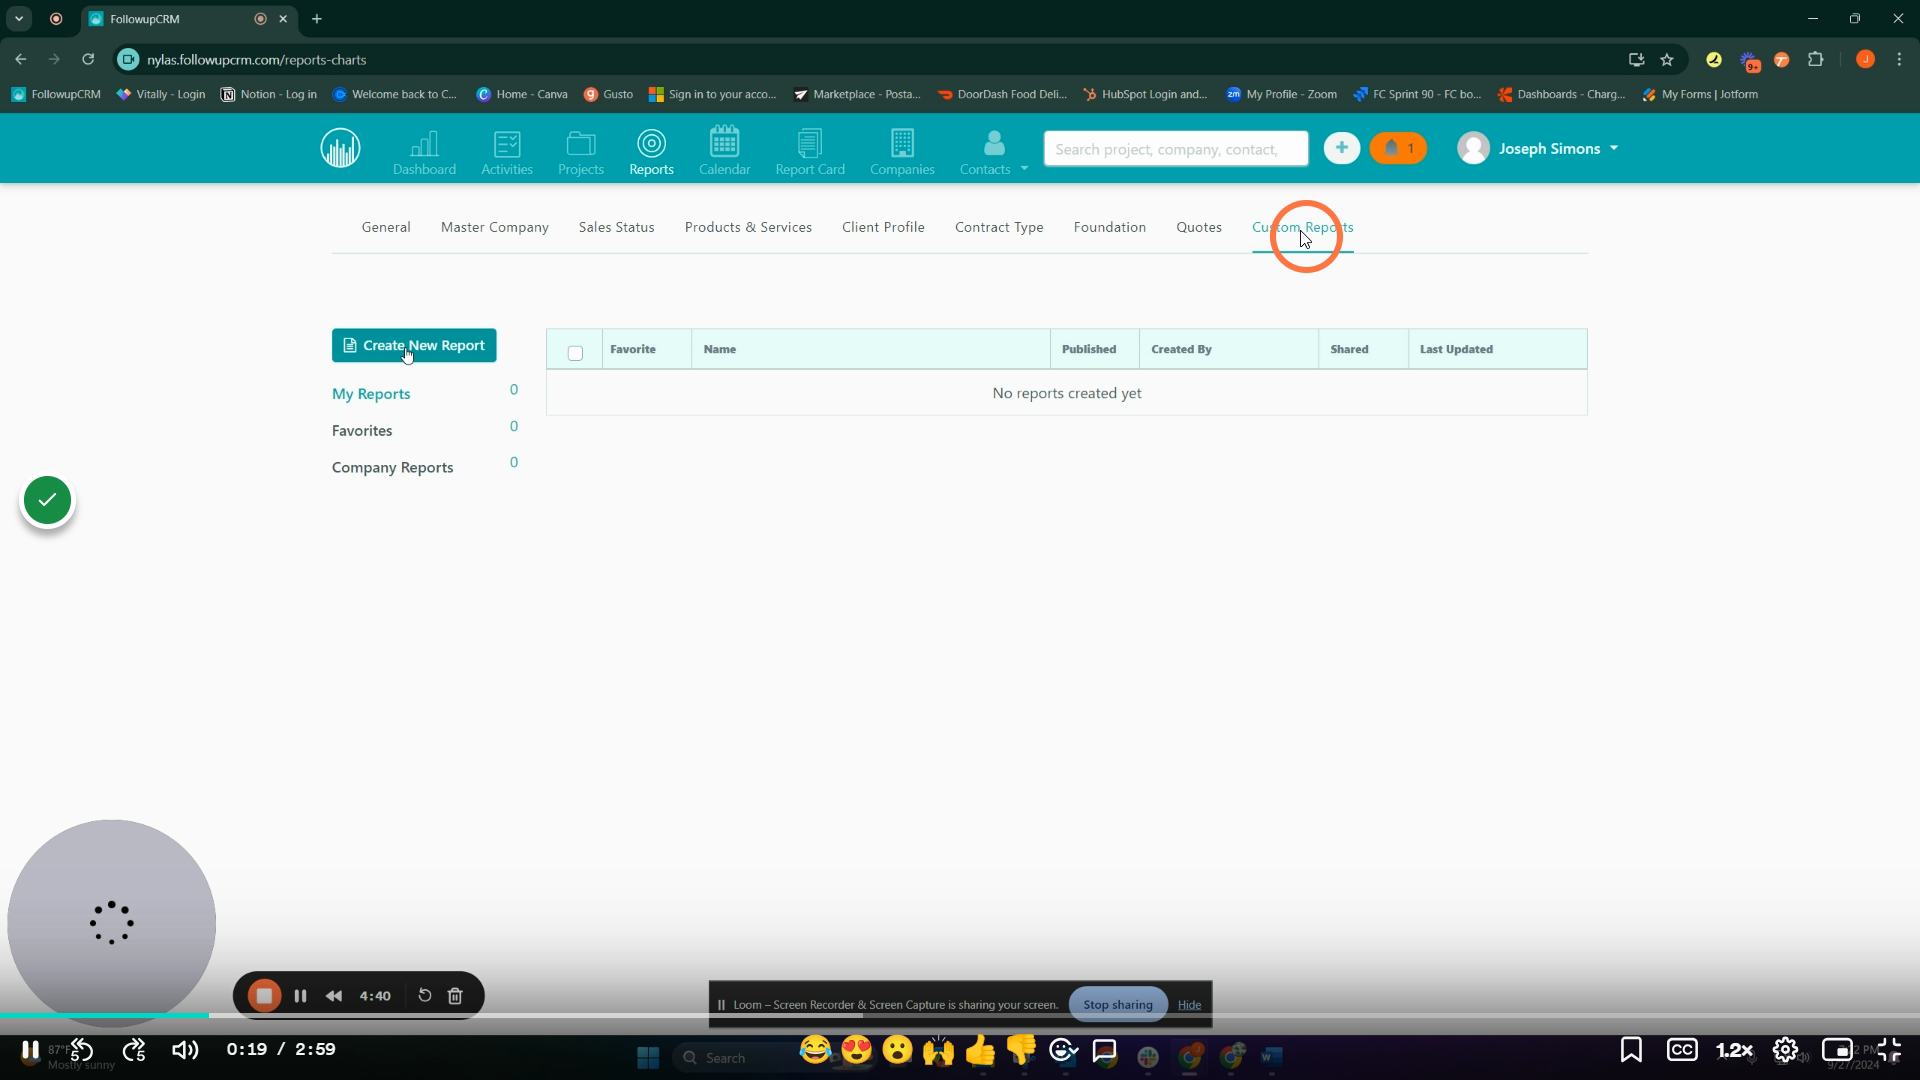
Task: Click the search project, company, contact field
Action: [1176, 149]
